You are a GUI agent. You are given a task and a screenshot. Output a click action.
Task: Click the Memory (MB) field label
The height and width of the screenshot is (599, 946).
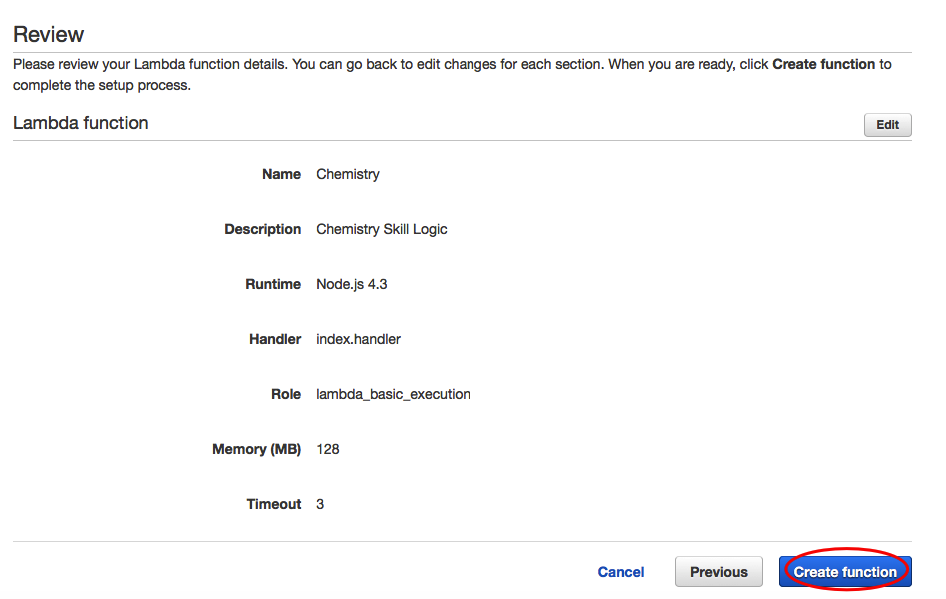click(x=256, y=449)
